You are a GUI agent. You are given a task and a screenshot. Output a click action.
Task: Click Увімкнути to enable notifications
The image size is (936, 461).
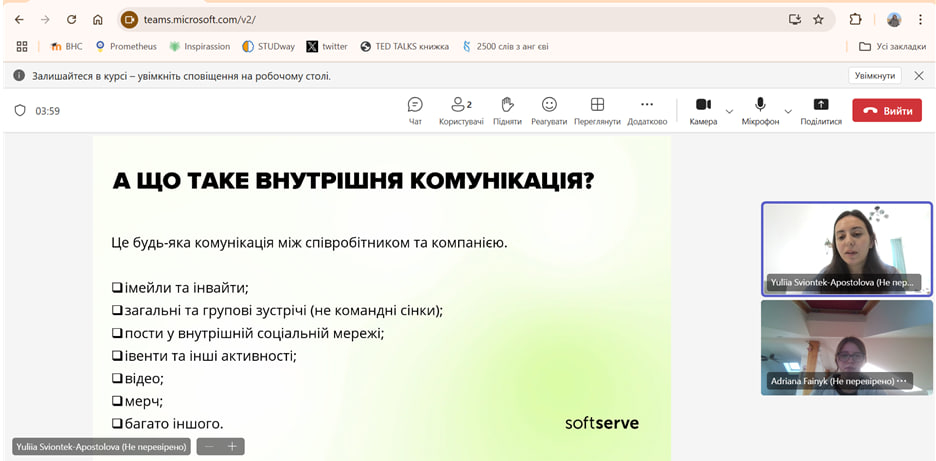[875, 76]
